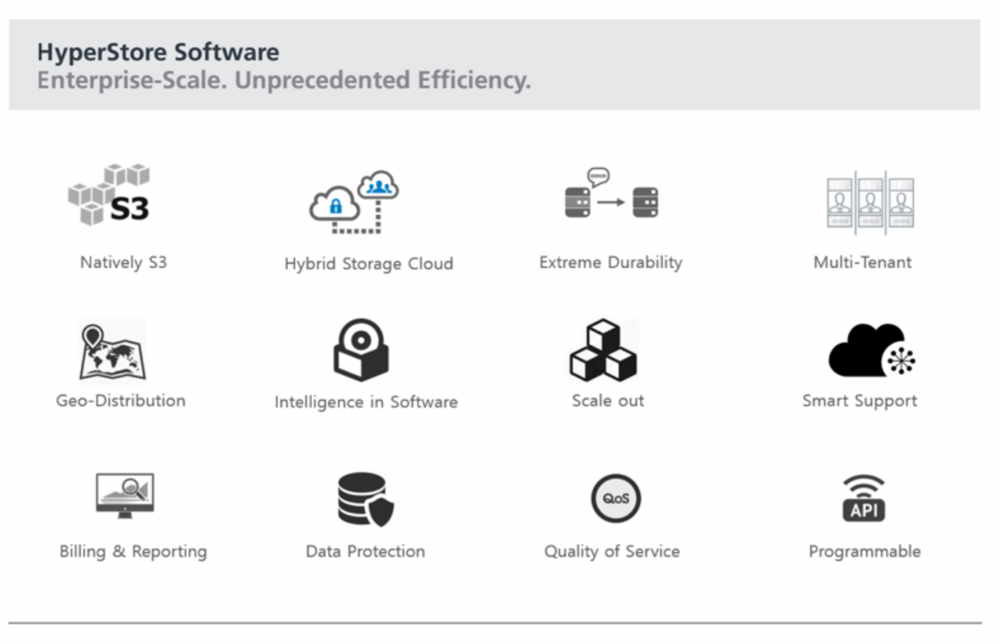Screen dimensions: 1000x644
Task: Click the QoS circle icon
Action: (x=614, y=498)
